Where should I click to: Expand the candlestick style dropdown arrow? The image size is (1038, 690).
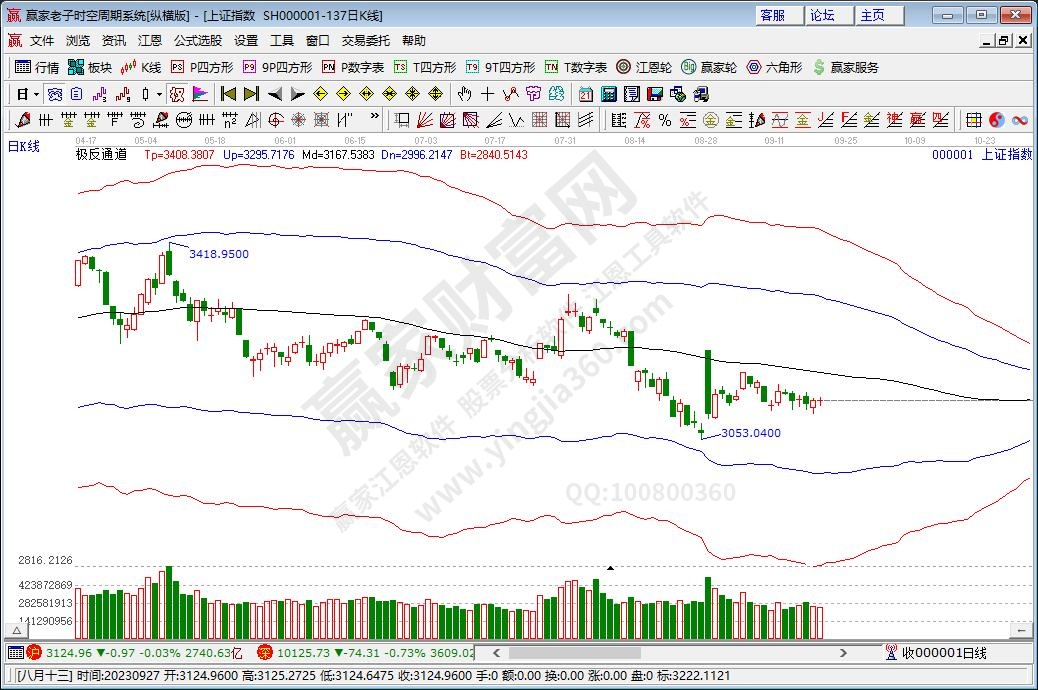point(160,94)
